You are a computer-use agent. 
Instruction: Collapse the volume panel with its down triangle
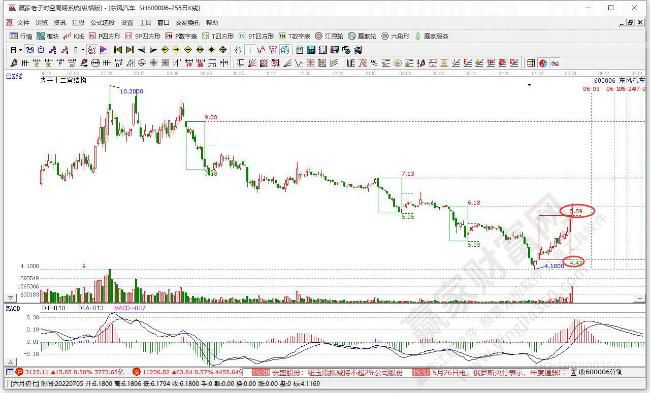[x=10, y=298]
